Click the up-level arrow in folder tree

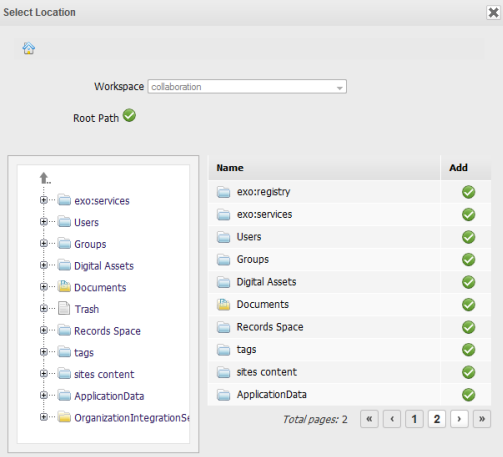[x=45, y=178]
